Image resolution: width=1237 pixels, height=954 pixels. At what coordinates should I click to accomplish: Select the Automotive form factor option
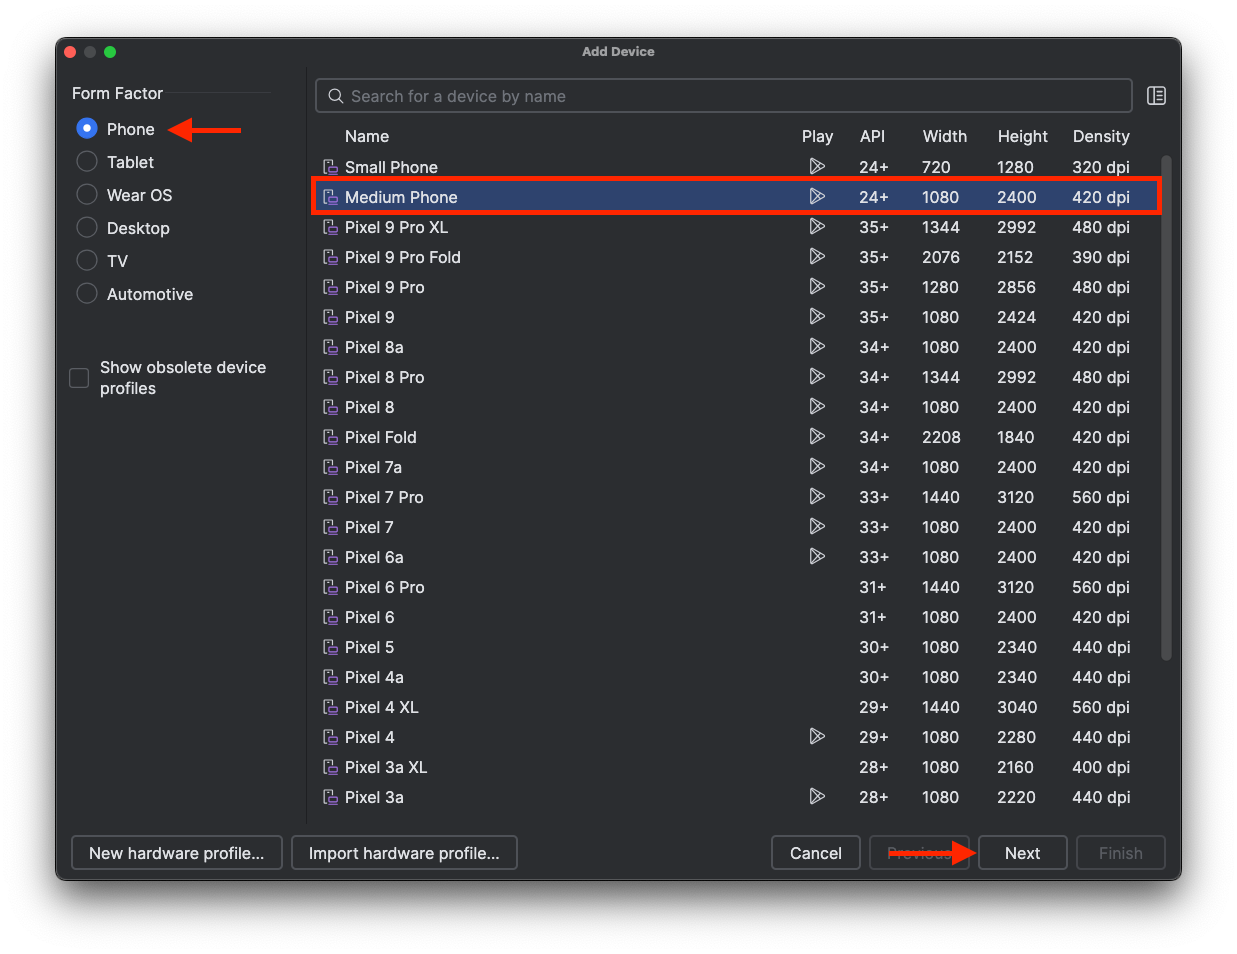tap(87, 294)
